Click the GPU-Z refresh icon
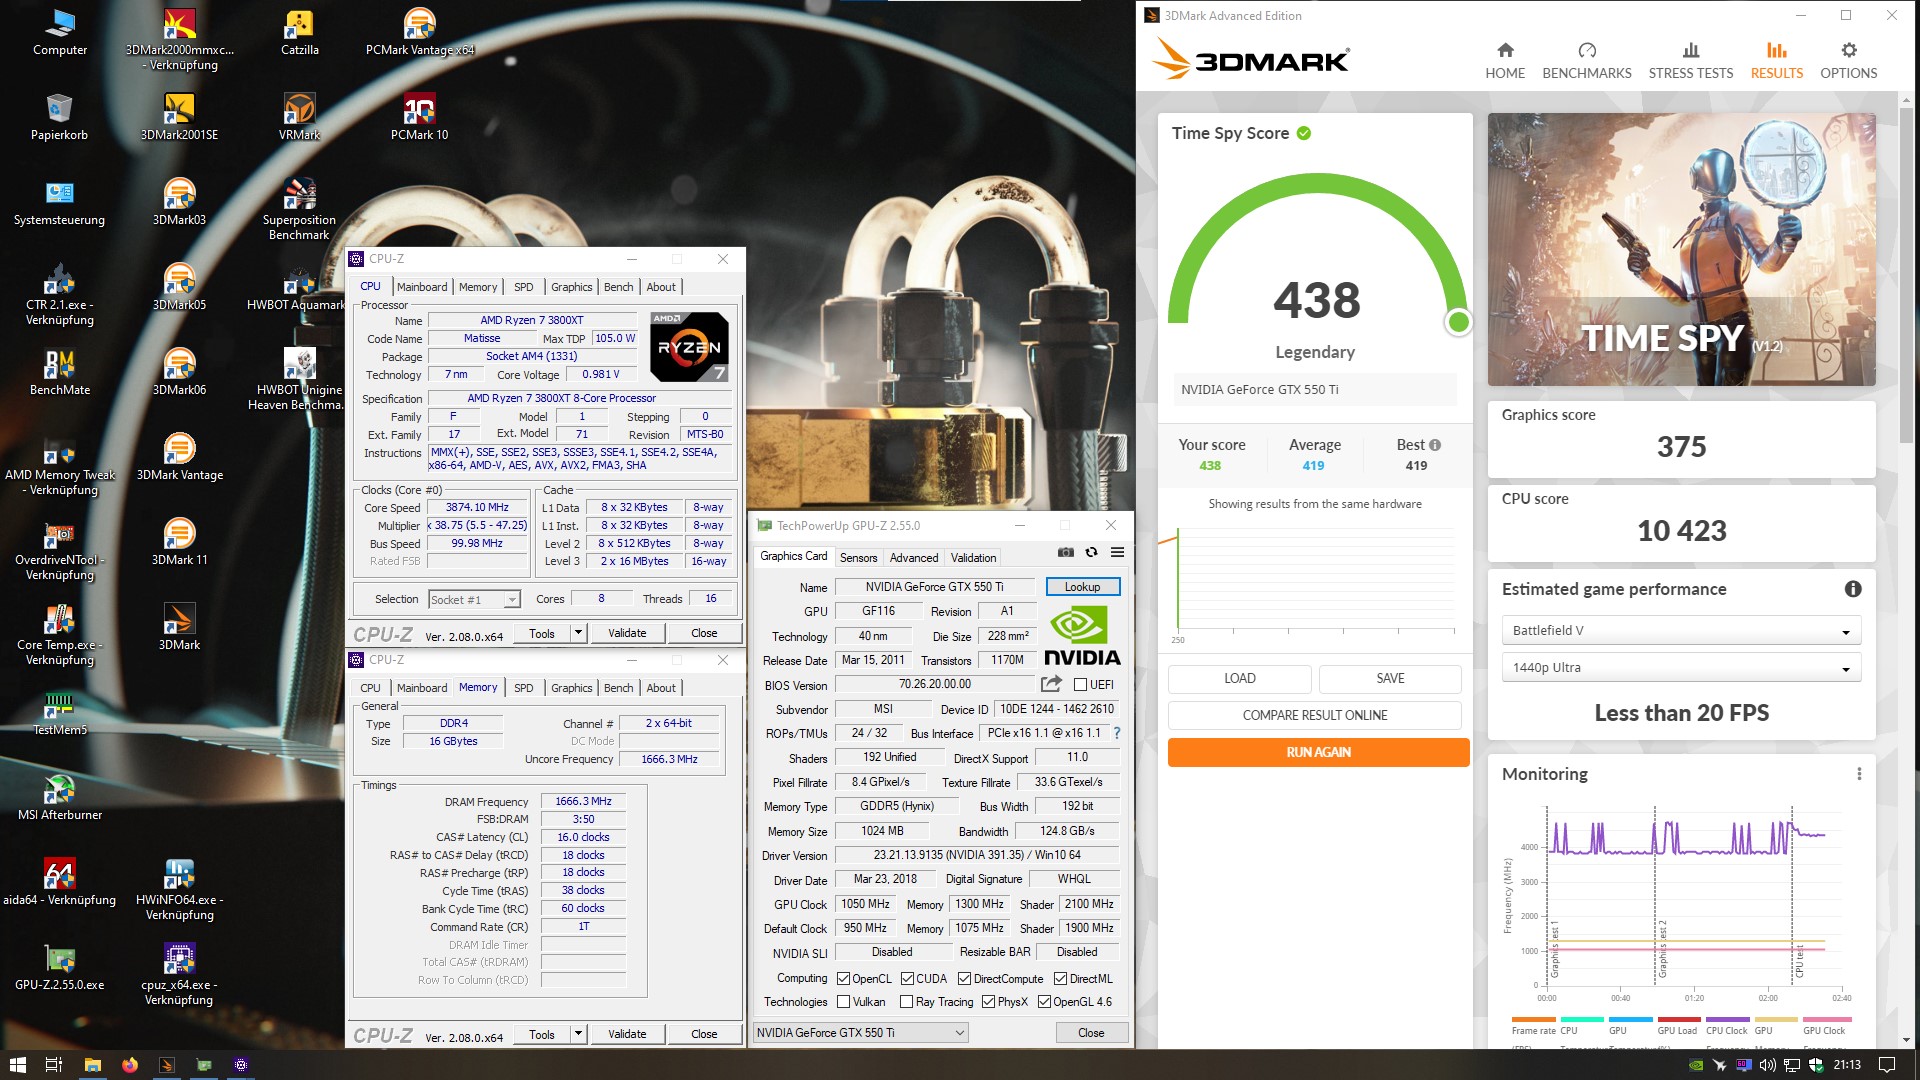Viewport: 1920px width, 1080px height. point(1091,552)
